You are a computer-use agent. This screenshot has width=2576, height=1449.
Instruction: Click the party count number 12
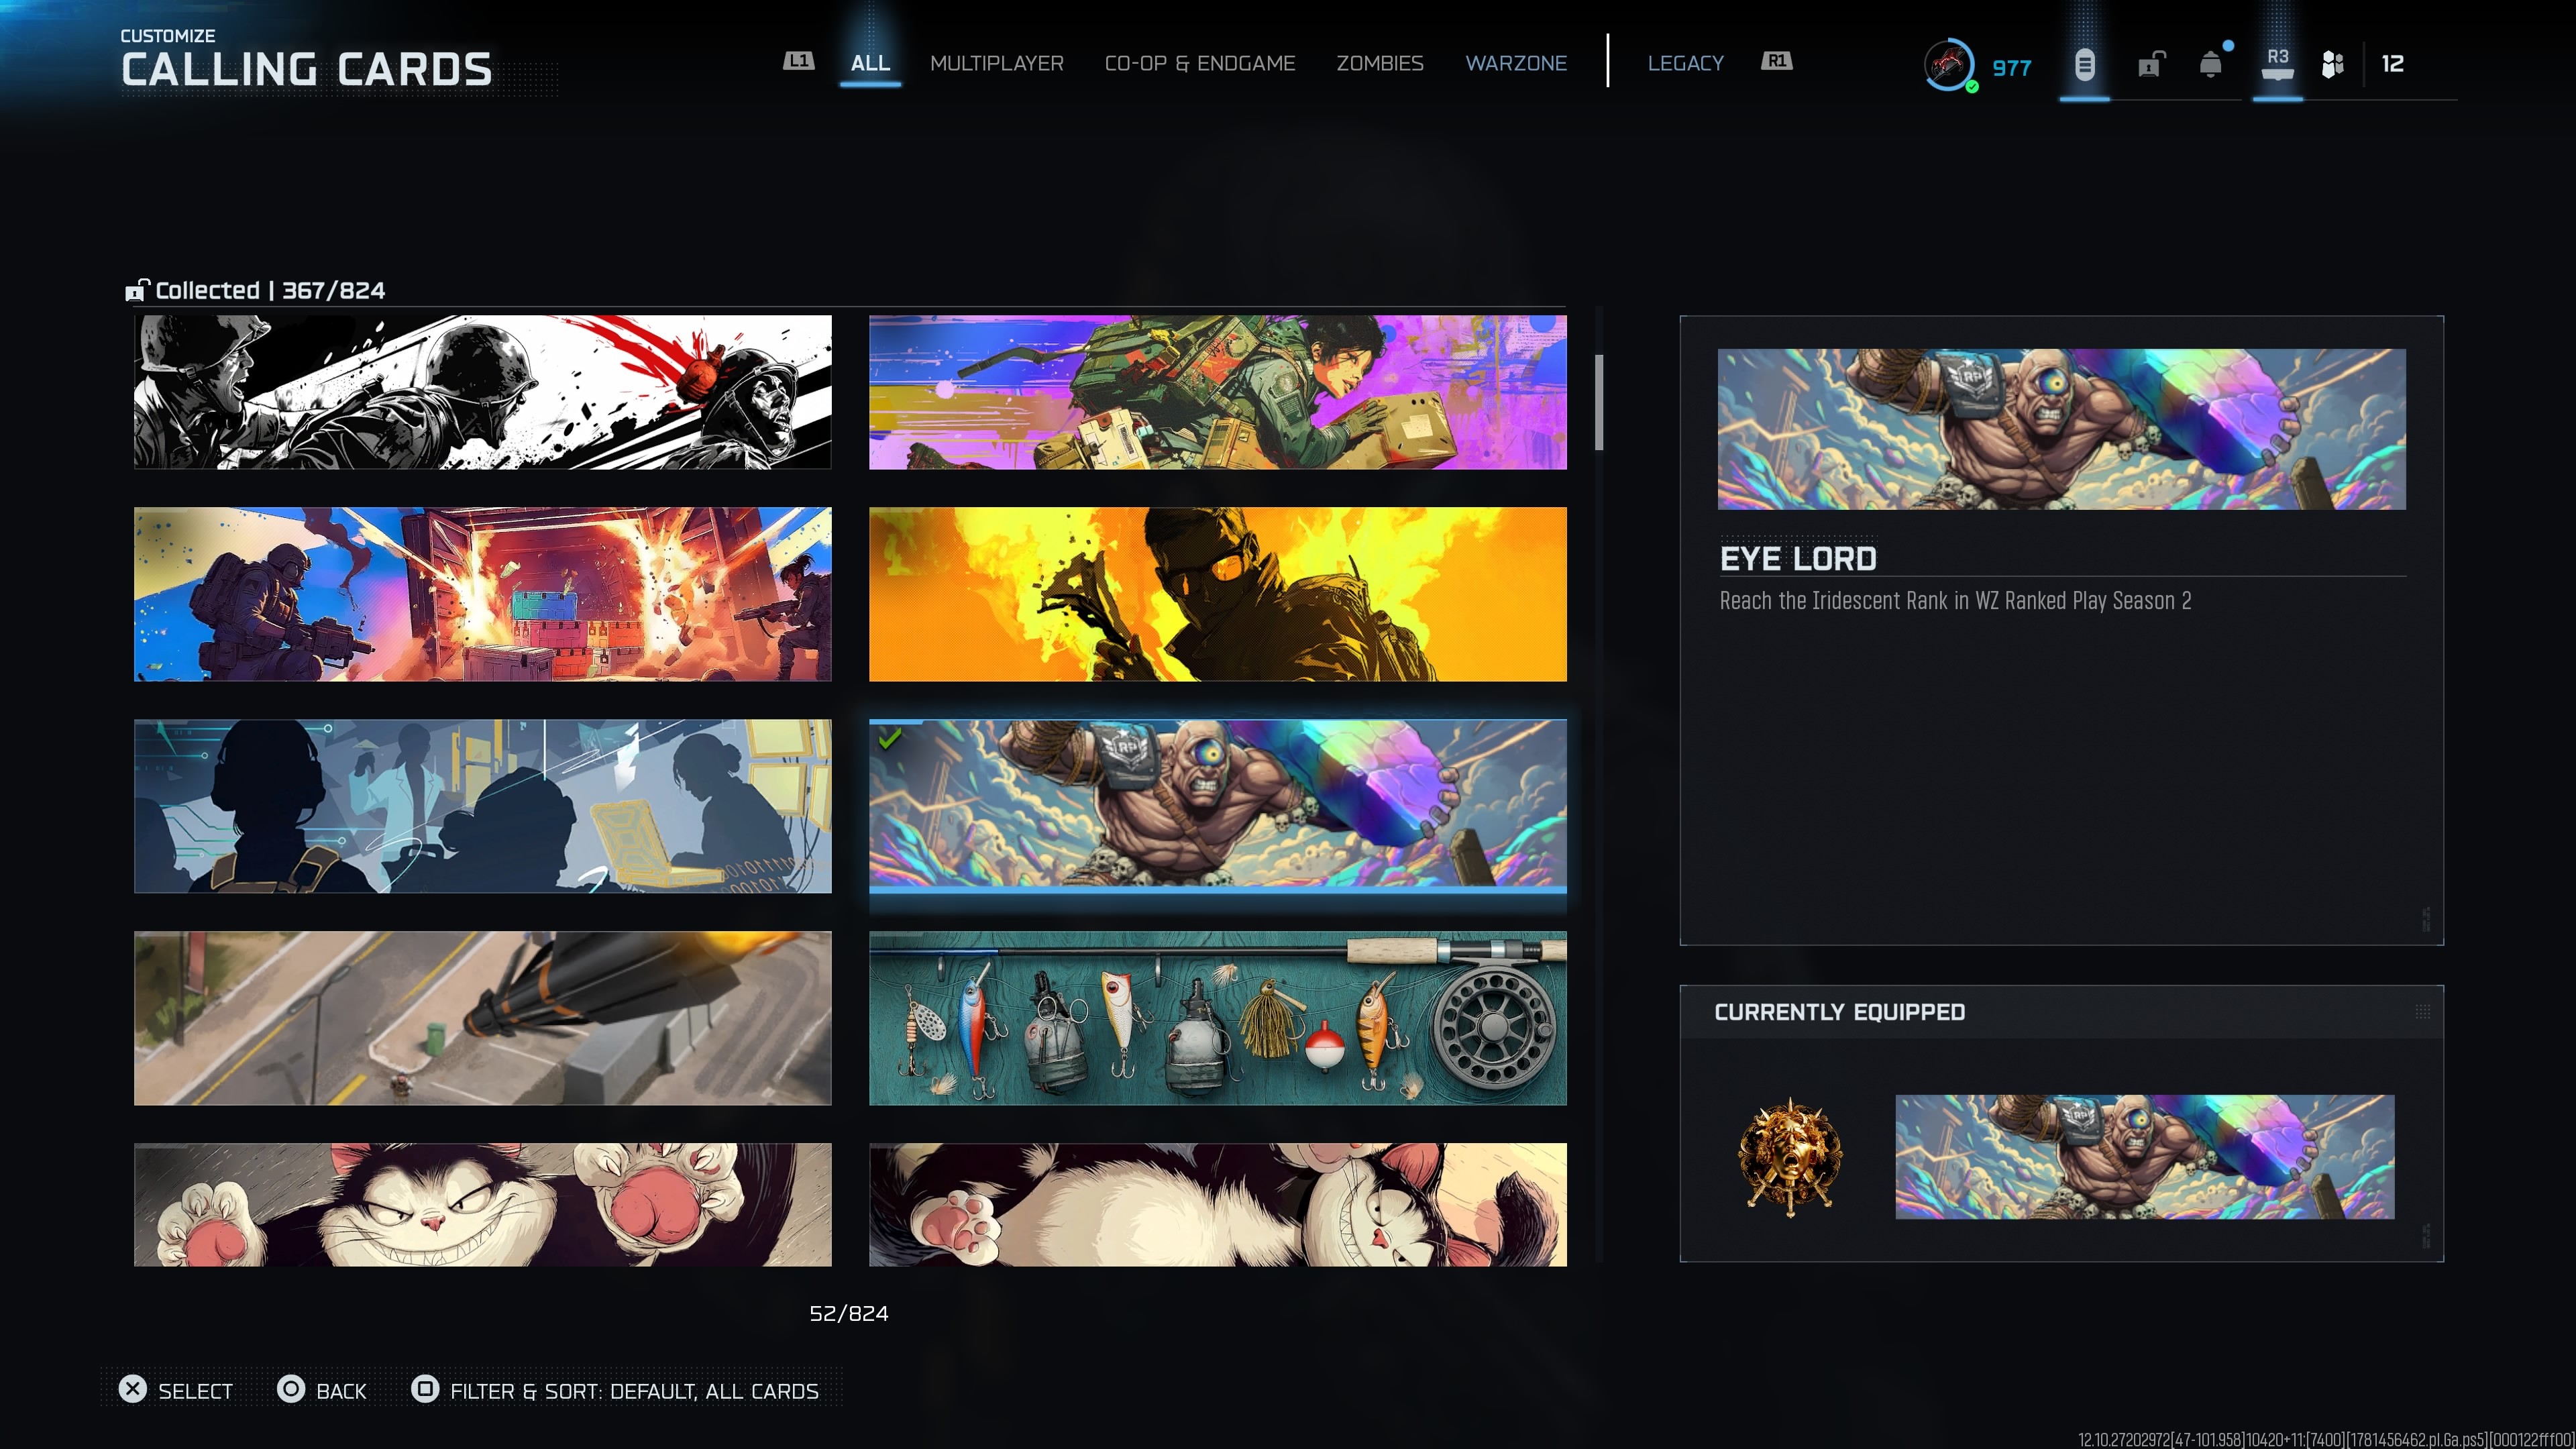click(2392, 64)
